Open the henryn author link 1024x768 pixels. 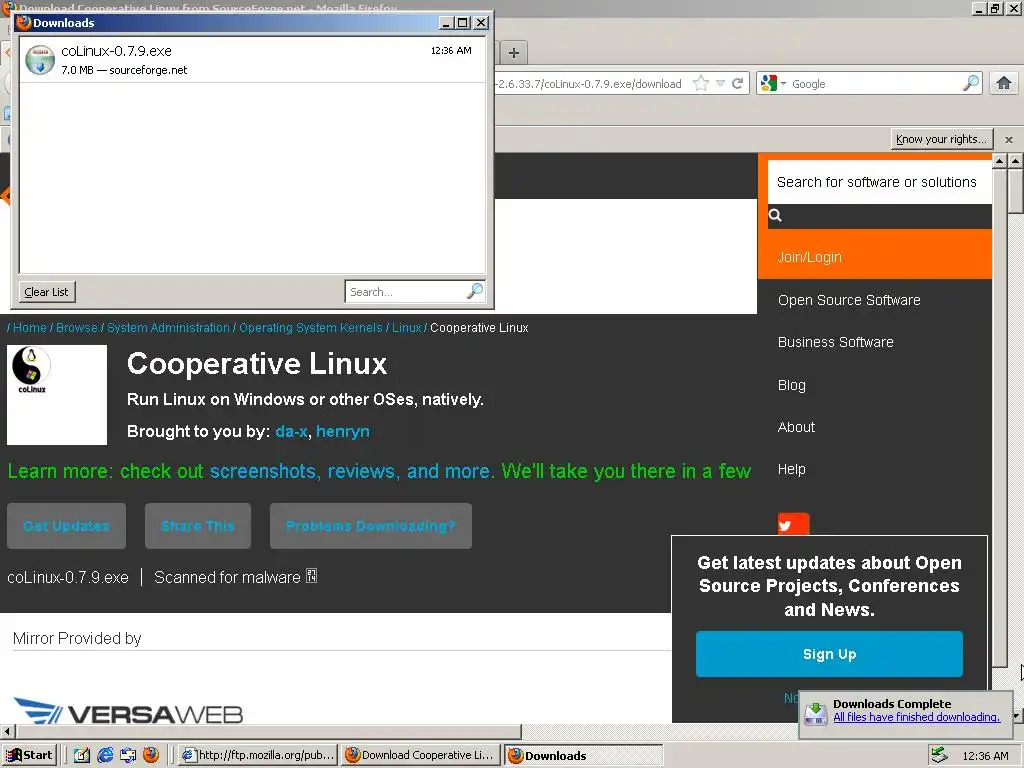343,432
